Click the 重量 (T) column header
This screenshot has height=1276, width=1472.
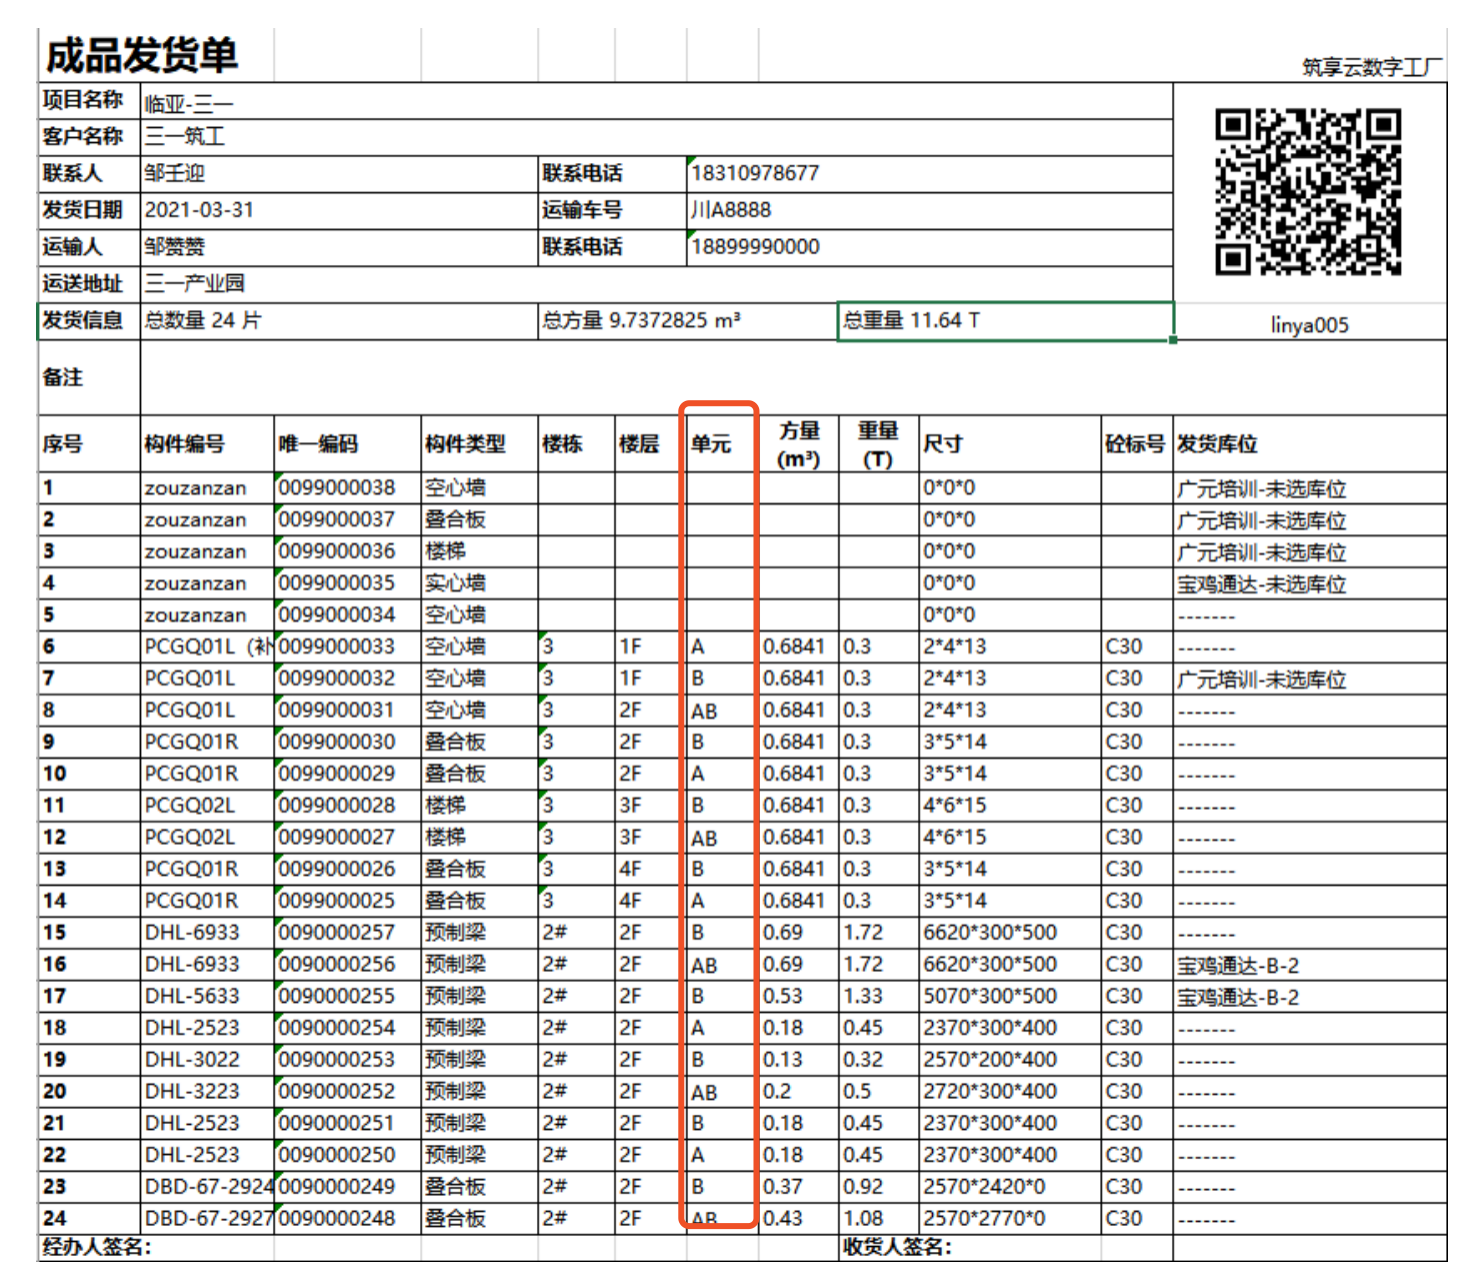tap(877, 444)
